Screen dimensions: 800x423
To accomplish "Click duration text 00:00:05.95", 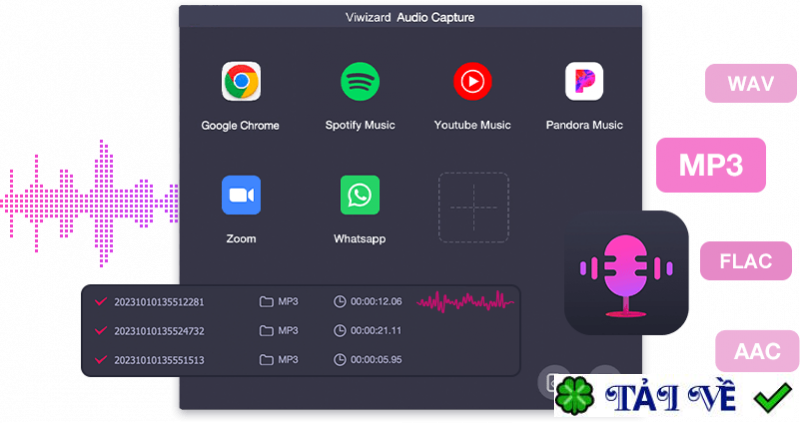I will pyautogui.click(x=376, y=360).
